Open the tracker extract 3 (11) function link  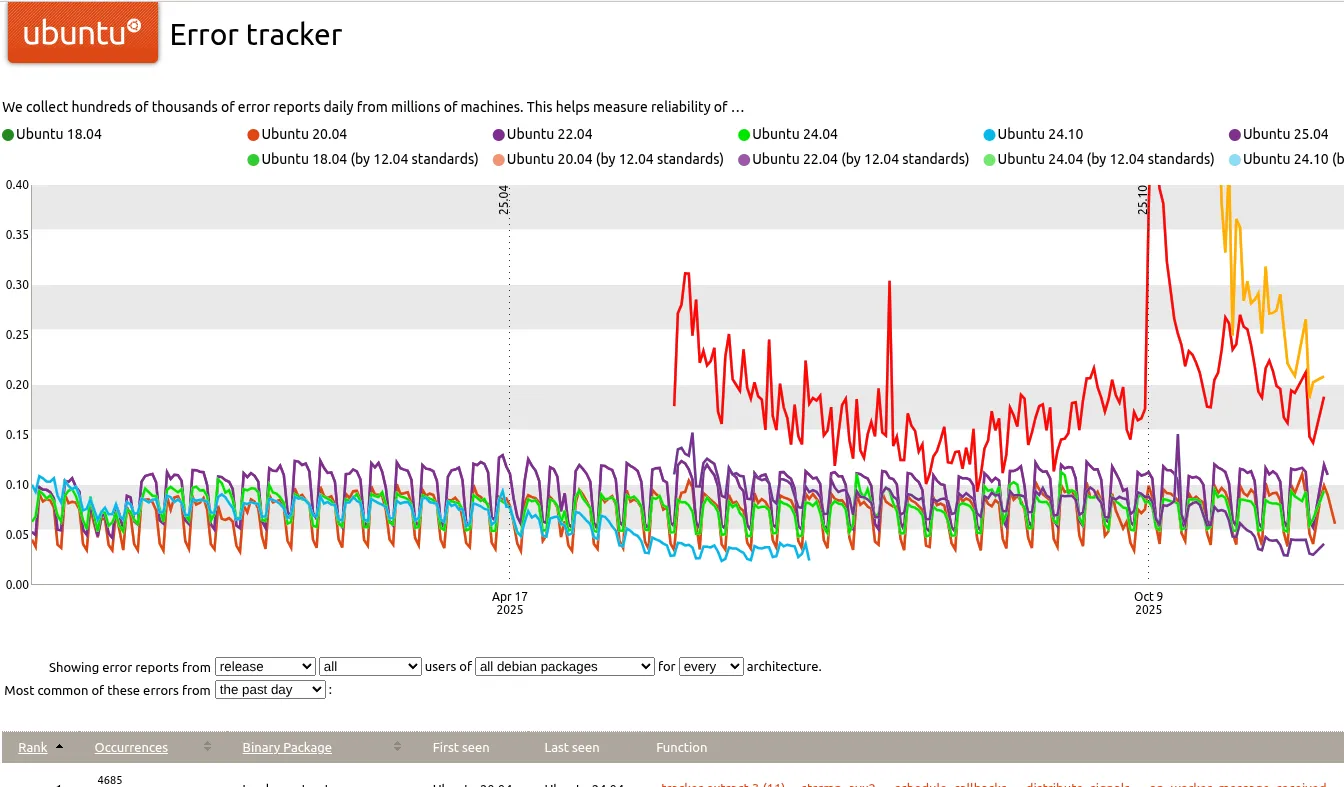coord(722,786)
